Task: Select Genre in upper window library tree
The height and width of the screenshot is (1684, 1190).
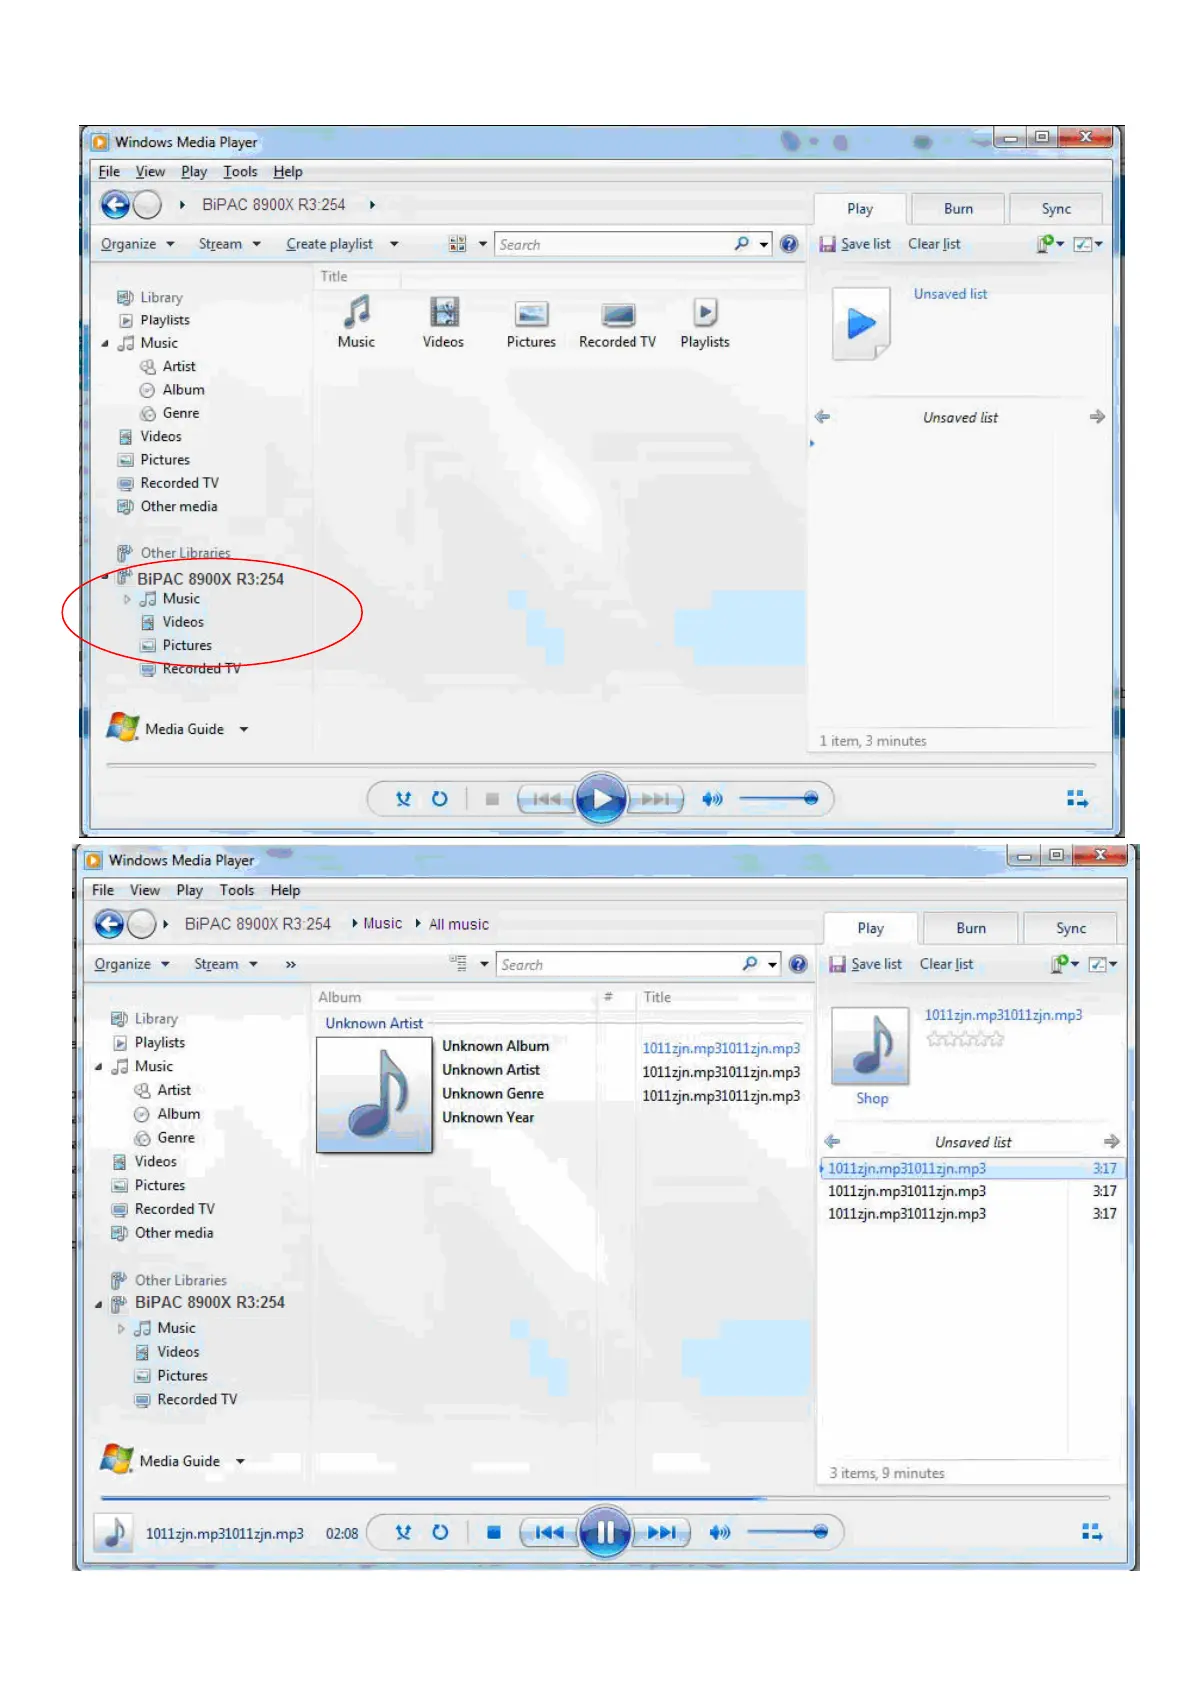Action: coord(180,413)
